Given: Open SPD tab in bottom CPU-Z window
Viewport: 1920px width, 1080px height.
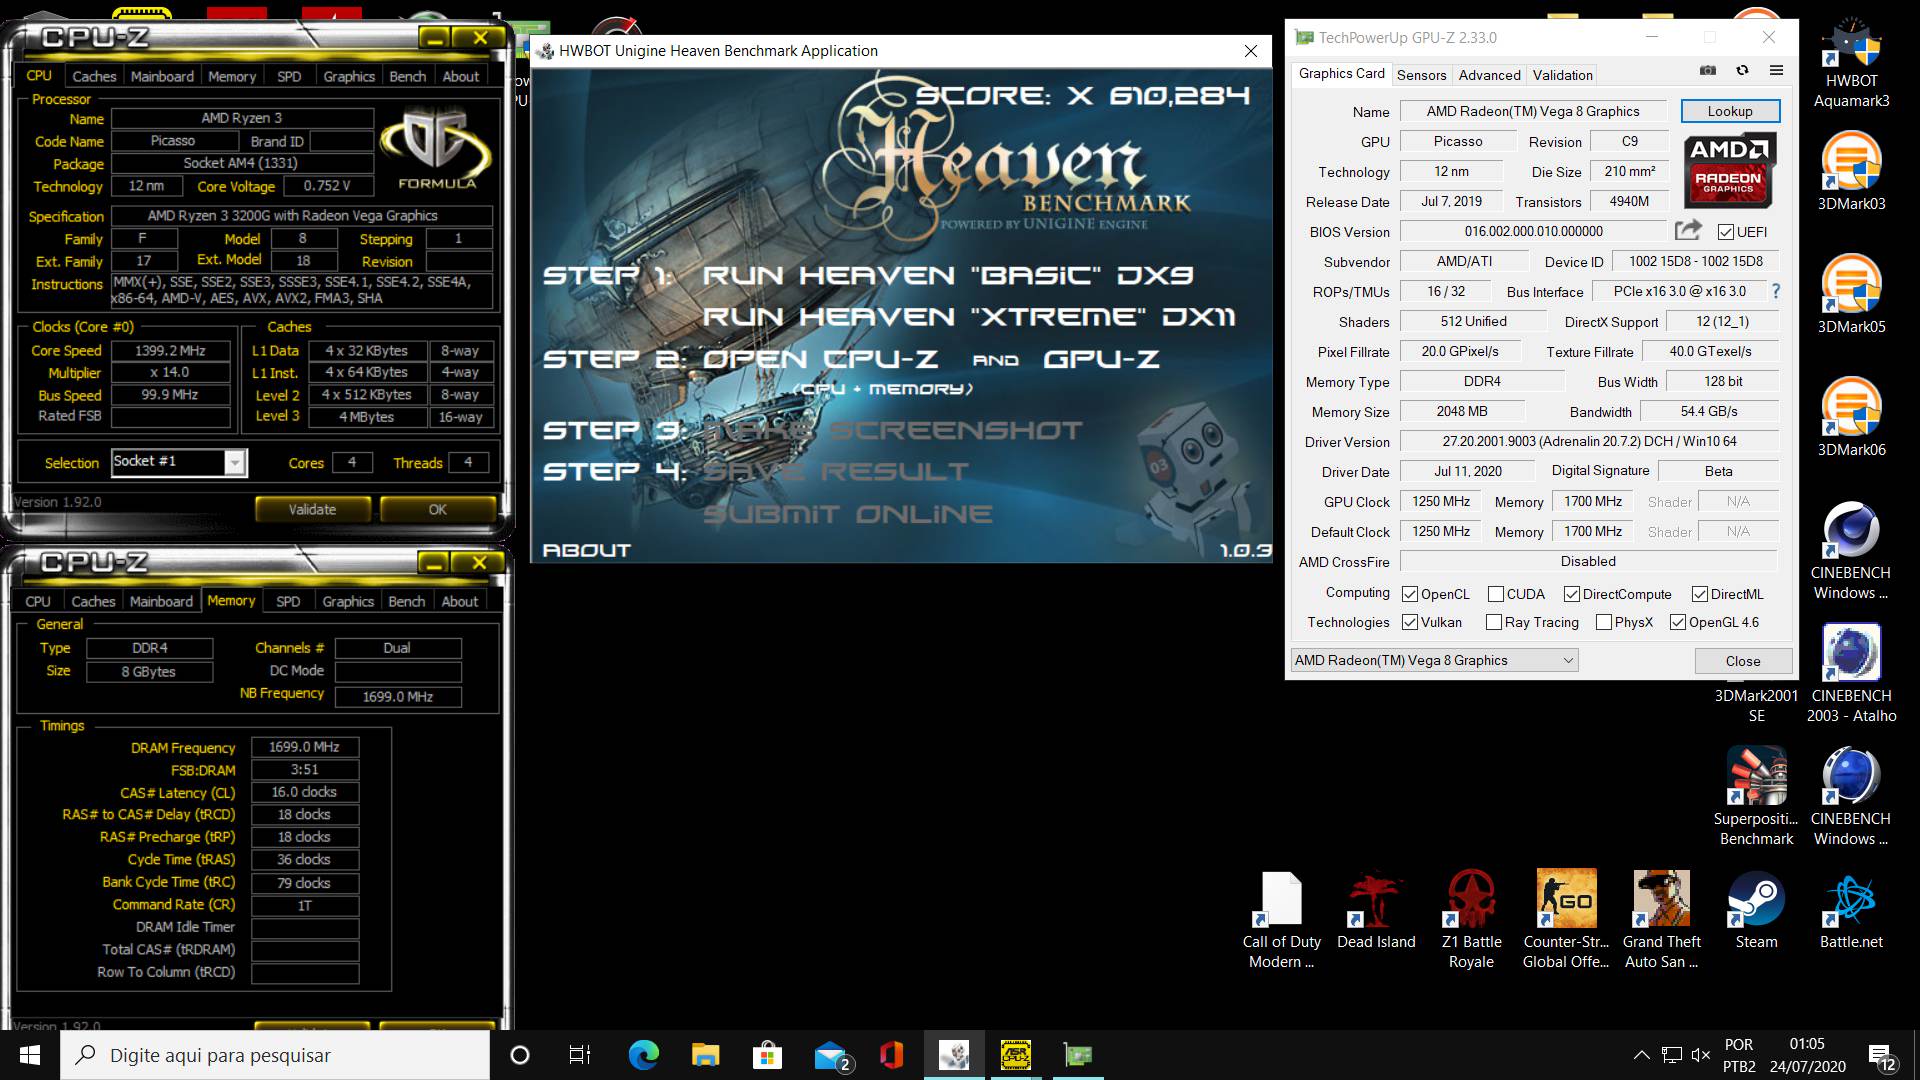Looking at the screenshot, I should [x=288, y=601].
